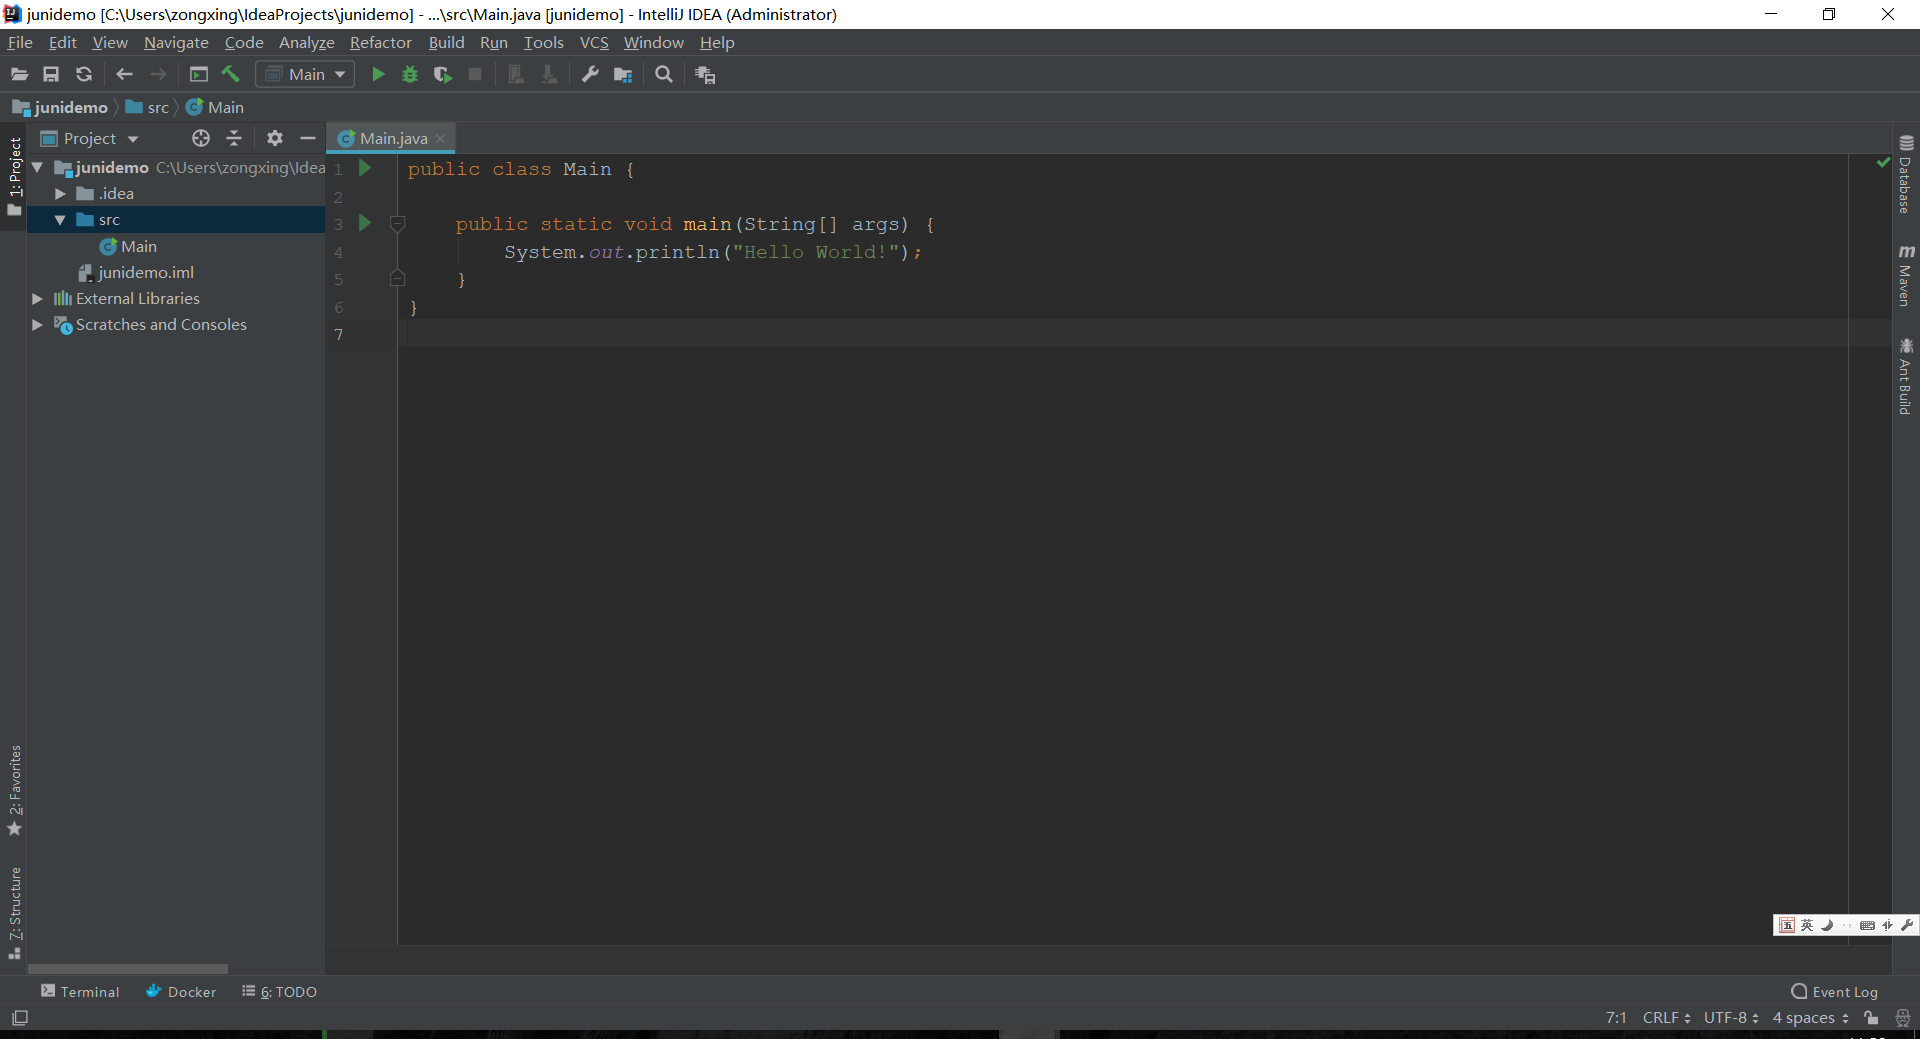Expand the .idea folder

pyautogui.click(x=61, y=193)
